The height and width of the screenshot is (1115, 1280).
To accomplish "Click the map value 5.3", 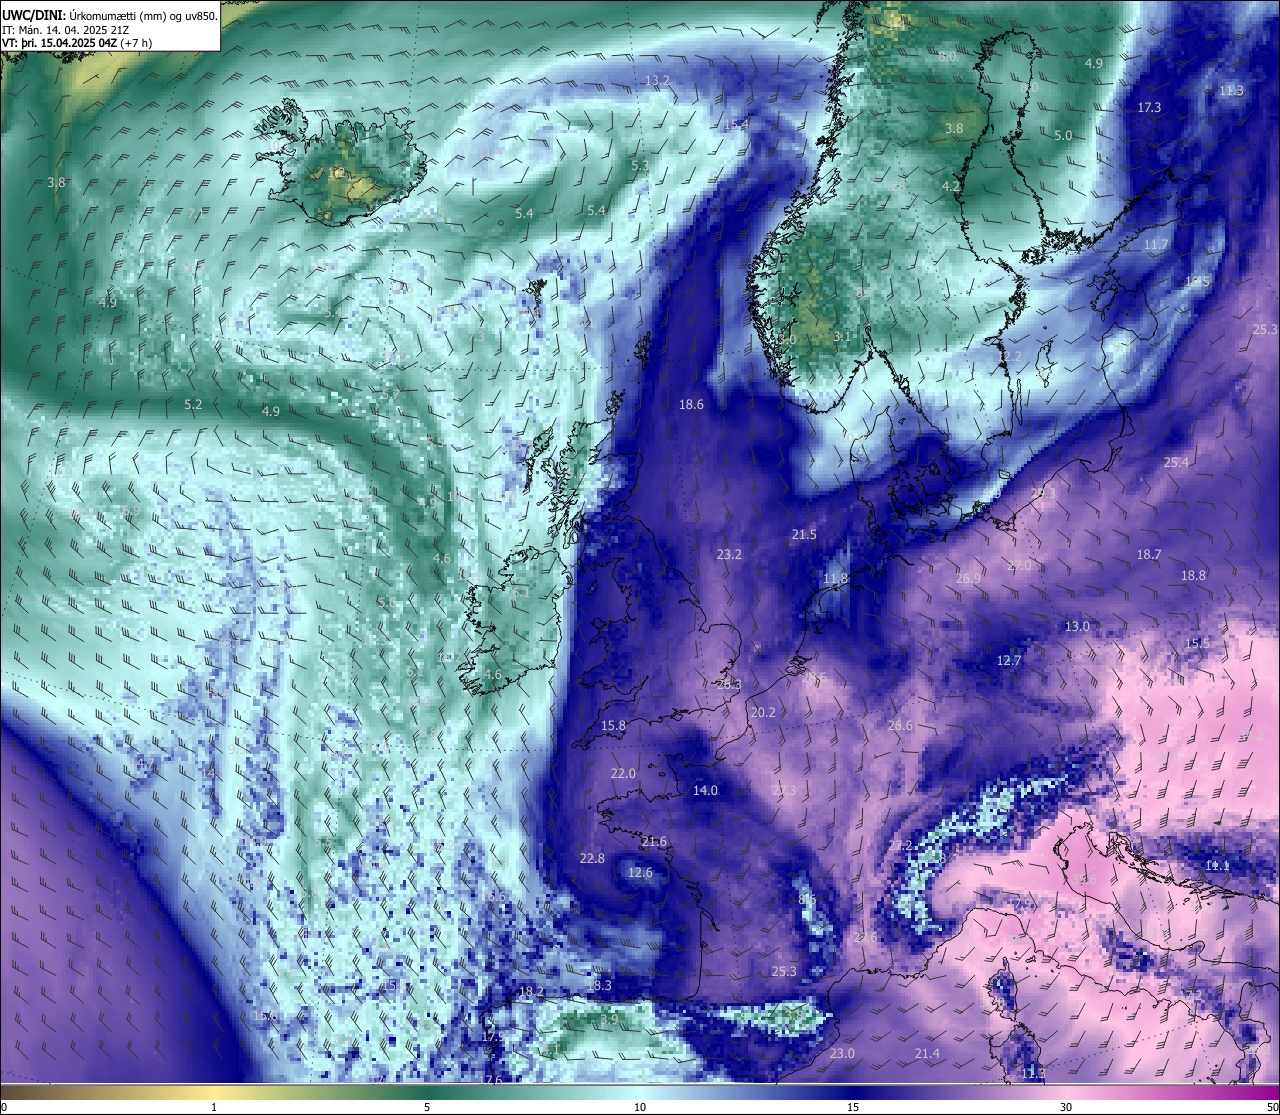I will pyautogui.click(x=640, y=165).
